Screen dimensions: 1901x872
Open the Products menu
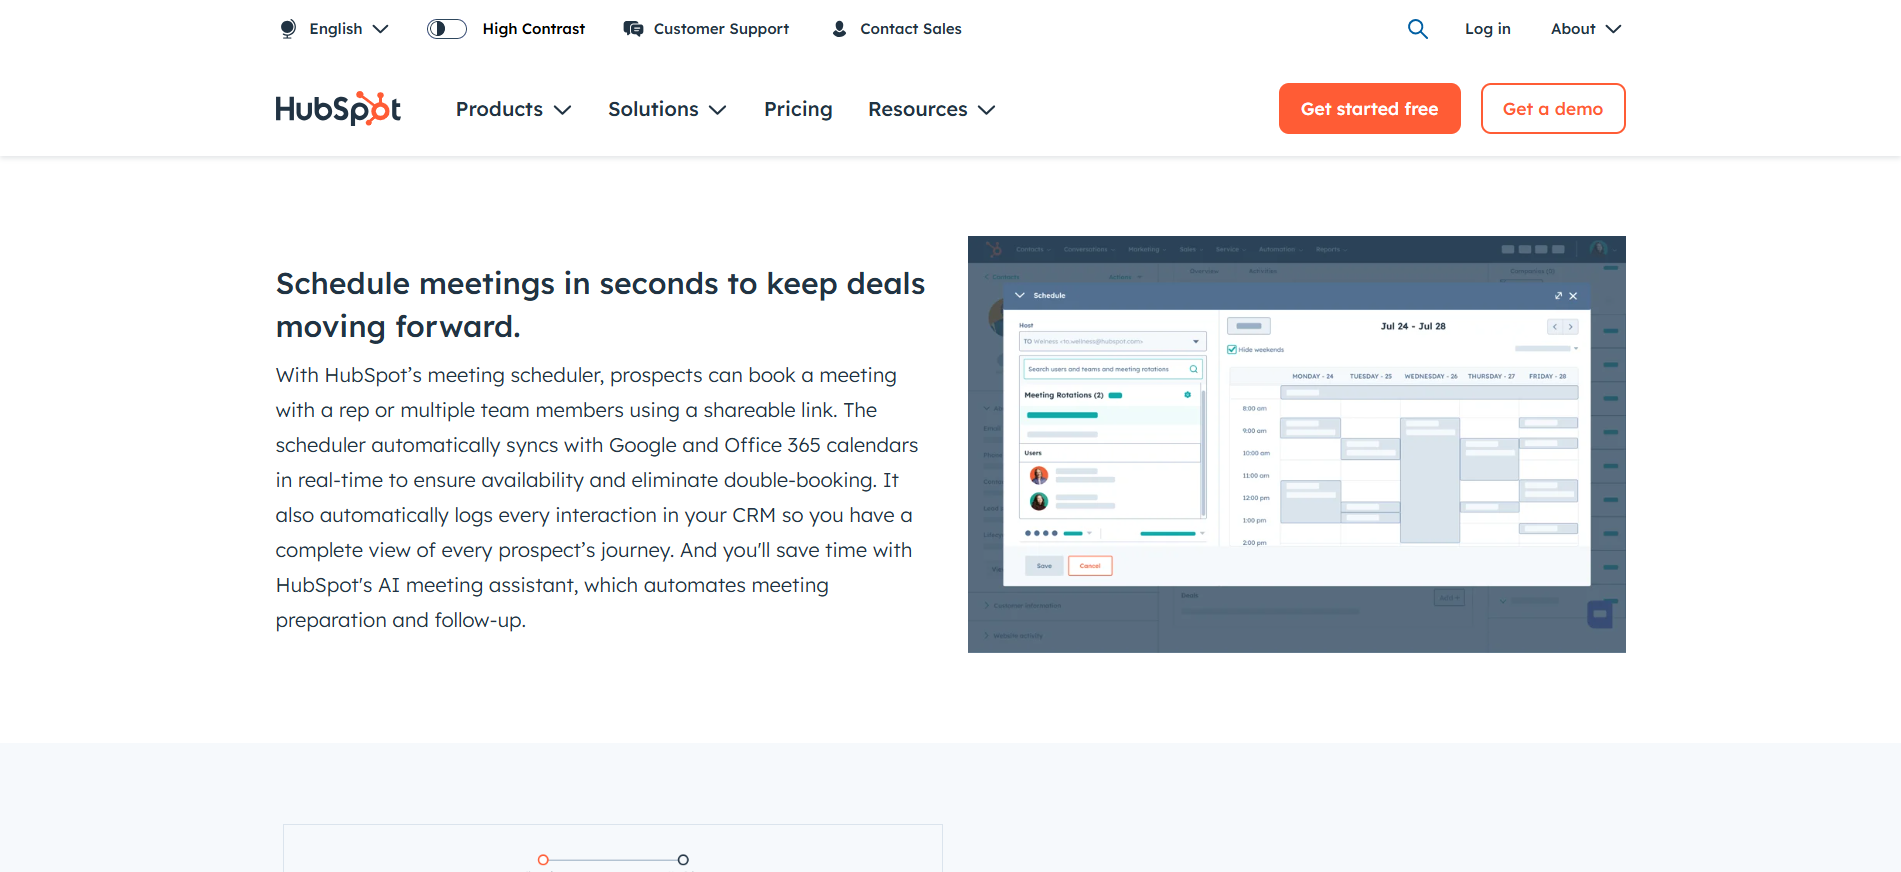coord(513,109)
